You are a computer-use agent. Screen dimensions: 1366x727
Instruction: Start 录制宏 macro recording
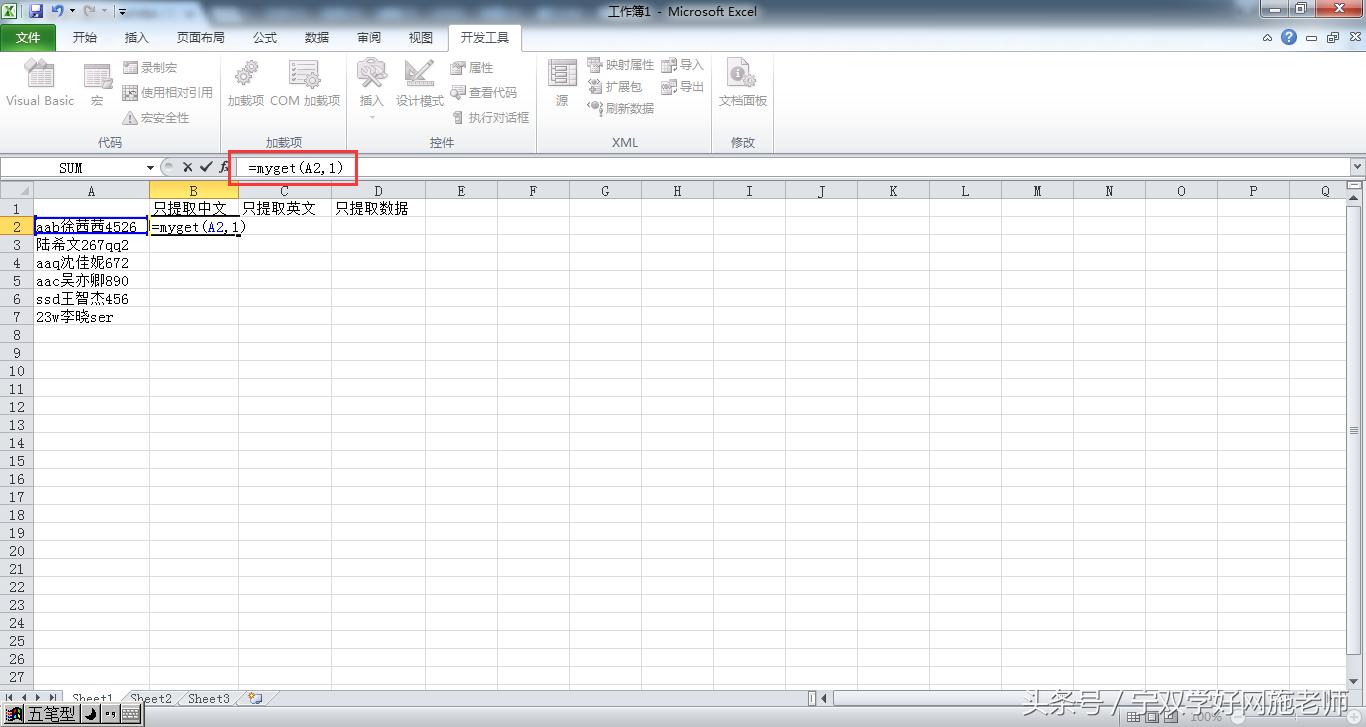pyautogui.click(x=150, y=67)
